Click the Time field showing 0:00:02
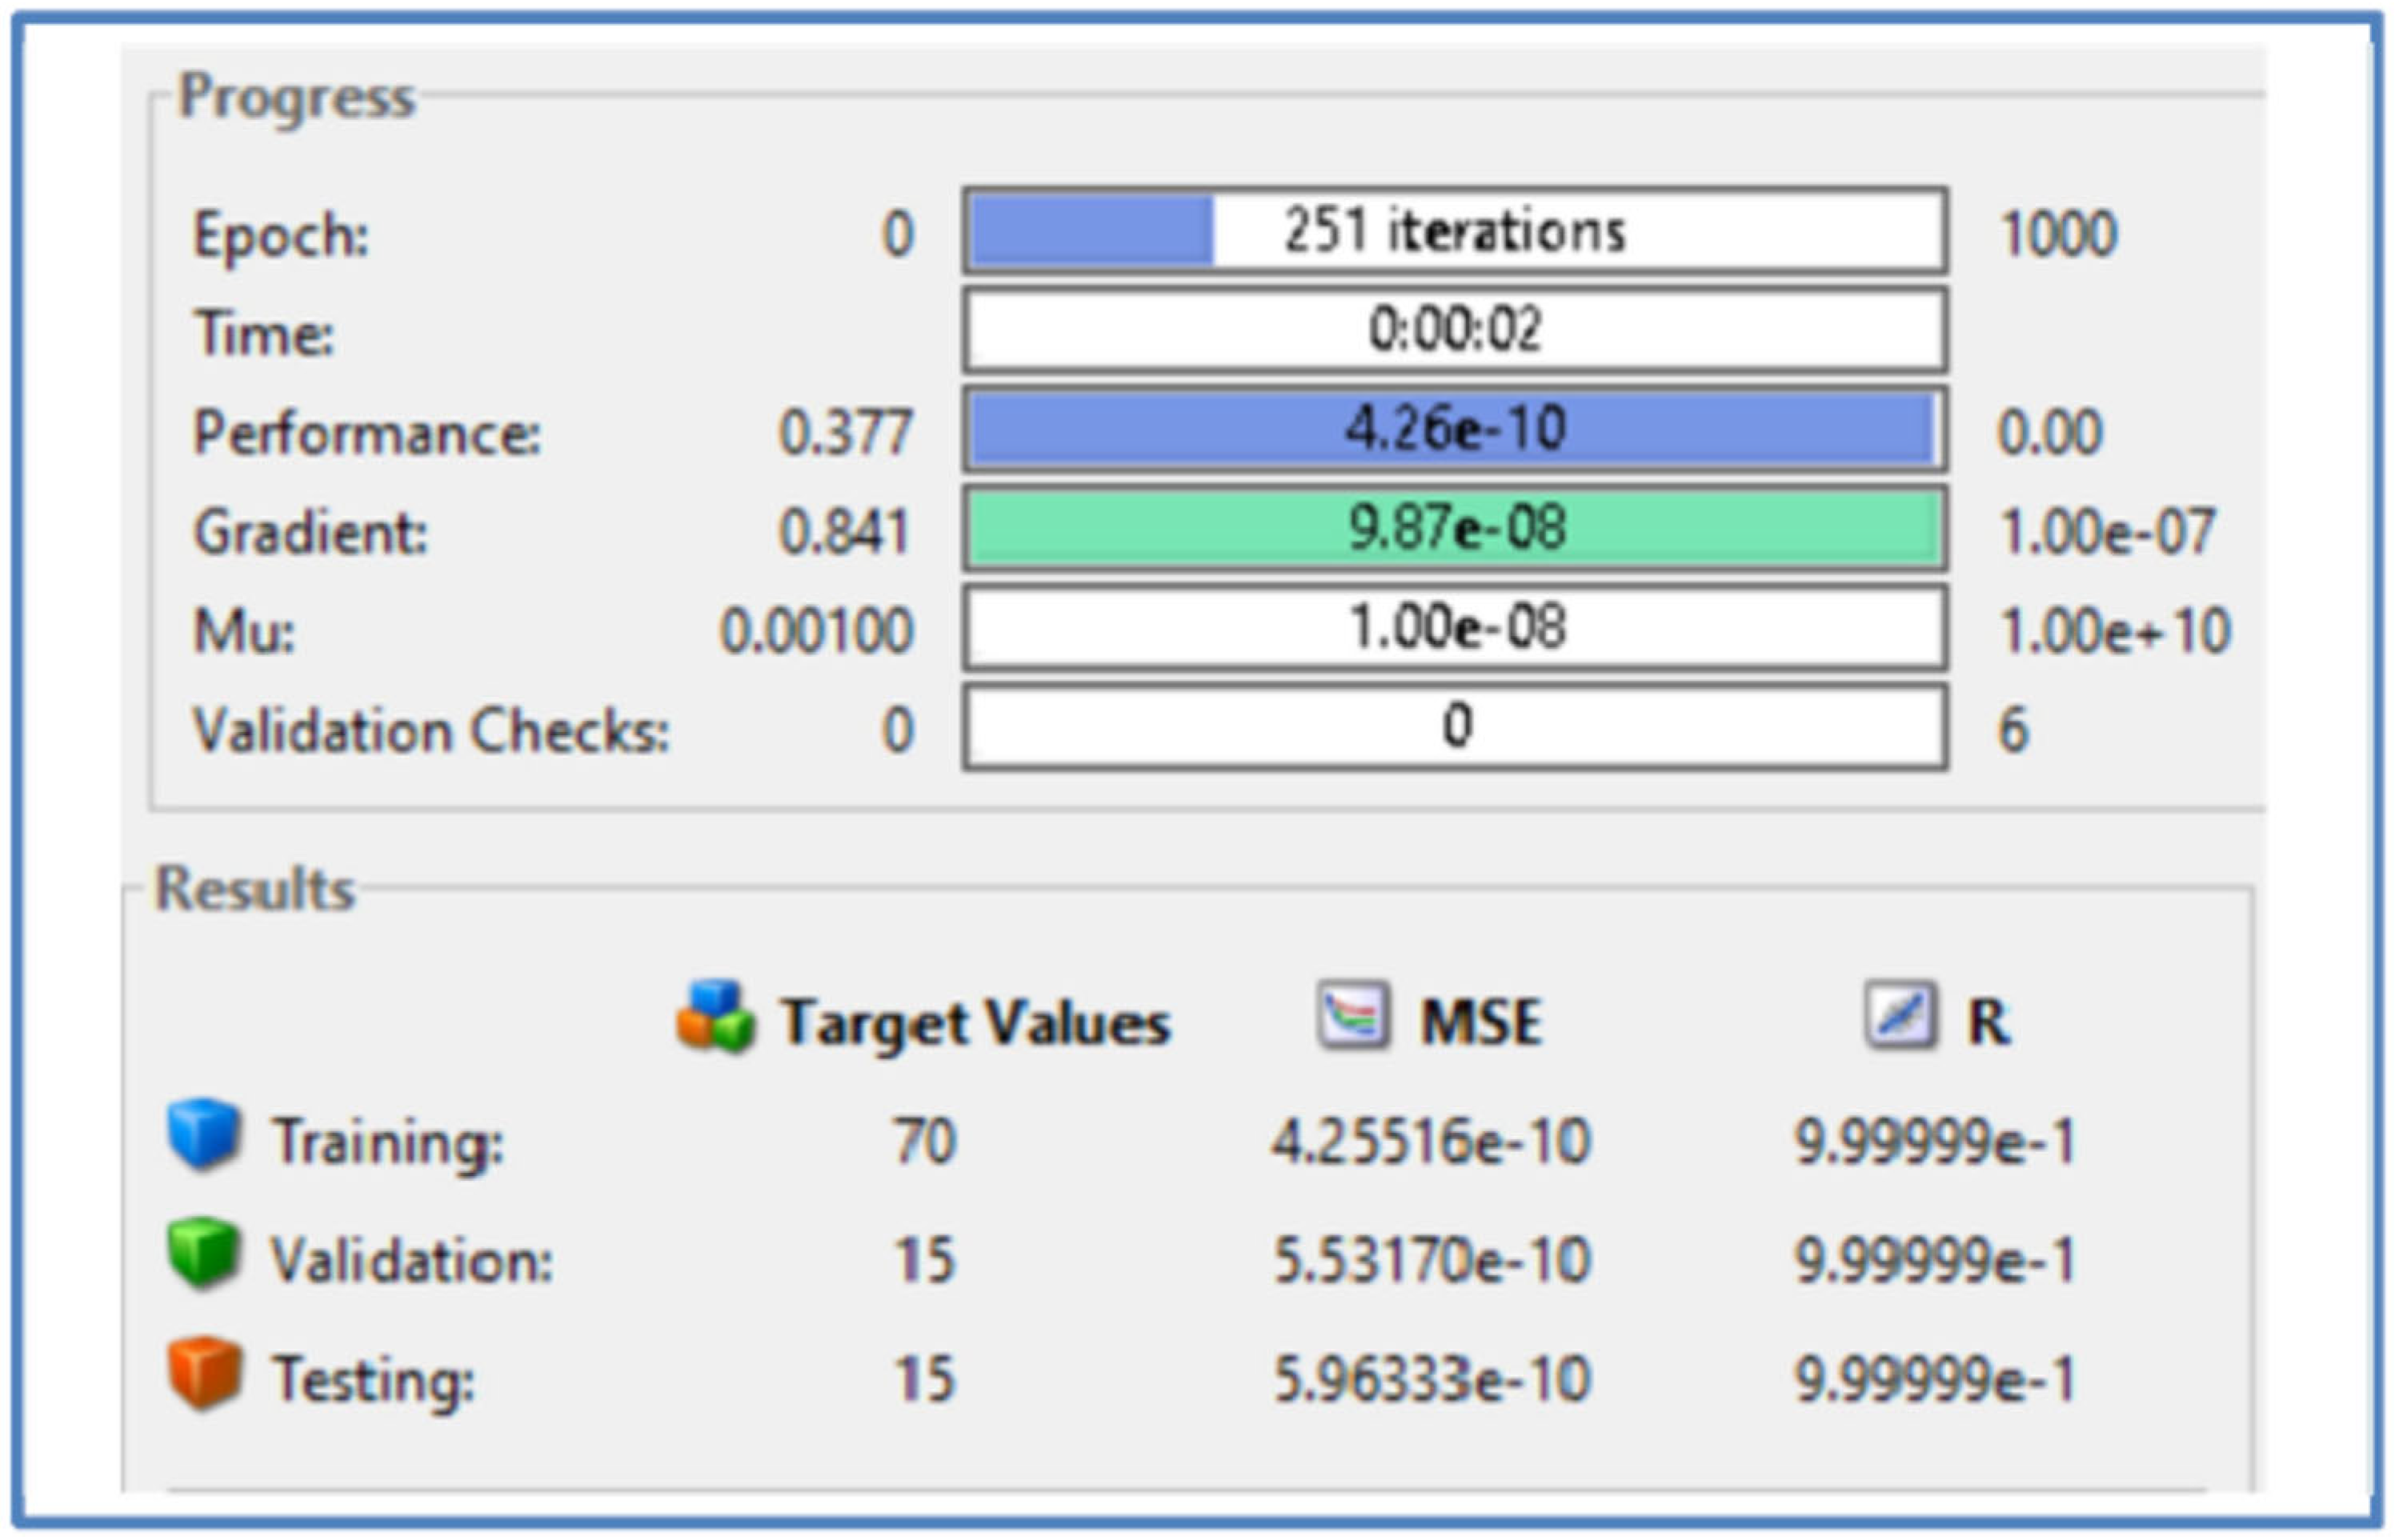The image size is (2395, 1540). [x=1455, y=330]
